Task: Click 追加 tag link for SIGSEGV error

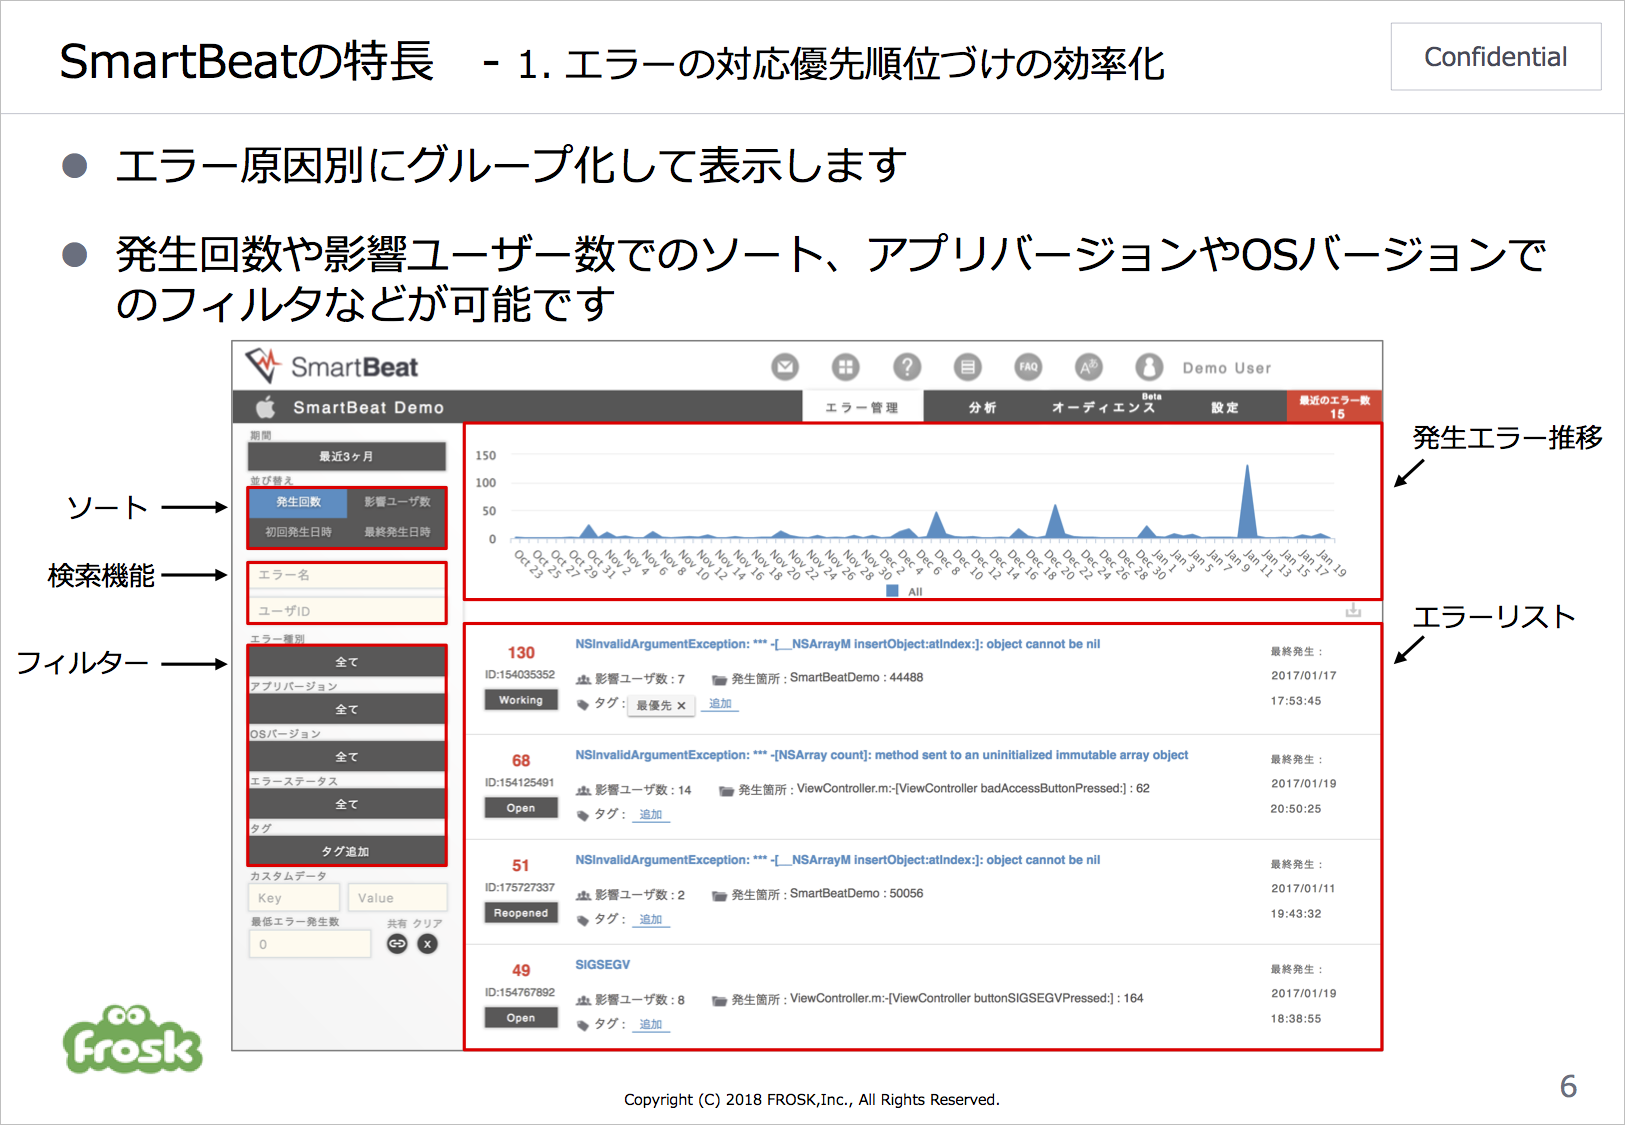Action: pos(651,1024)
